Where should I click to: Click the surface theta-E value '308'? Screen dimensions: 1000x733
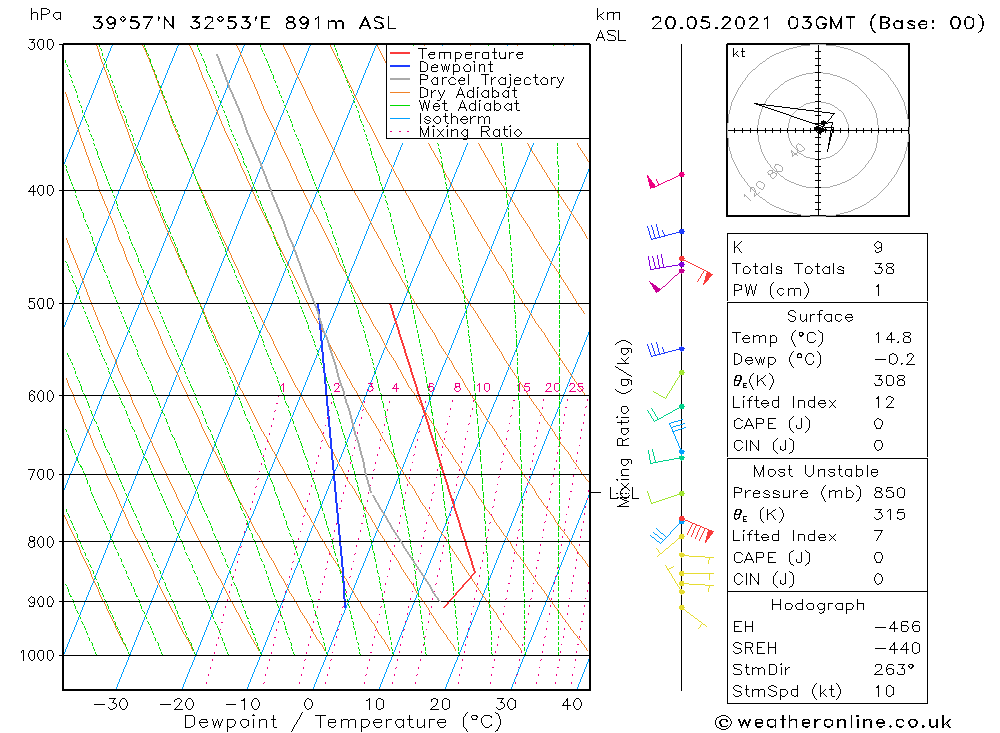point(890,381)
